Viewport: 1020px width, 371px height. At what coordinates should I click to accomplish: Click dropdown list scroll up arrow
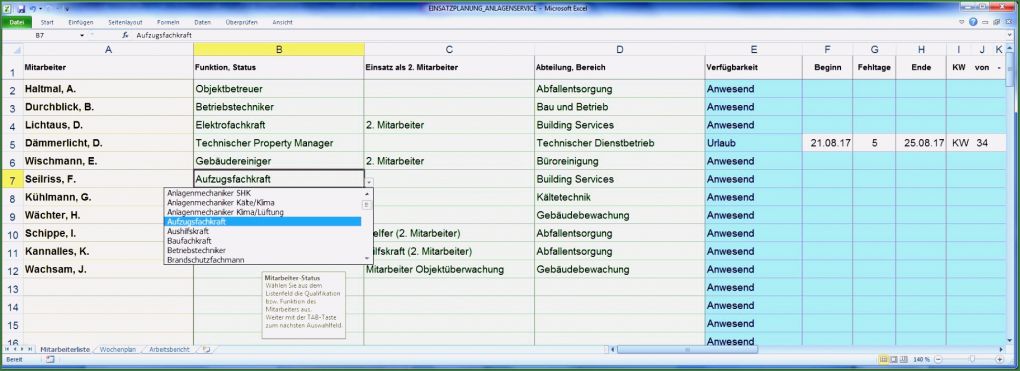point(367,193)
